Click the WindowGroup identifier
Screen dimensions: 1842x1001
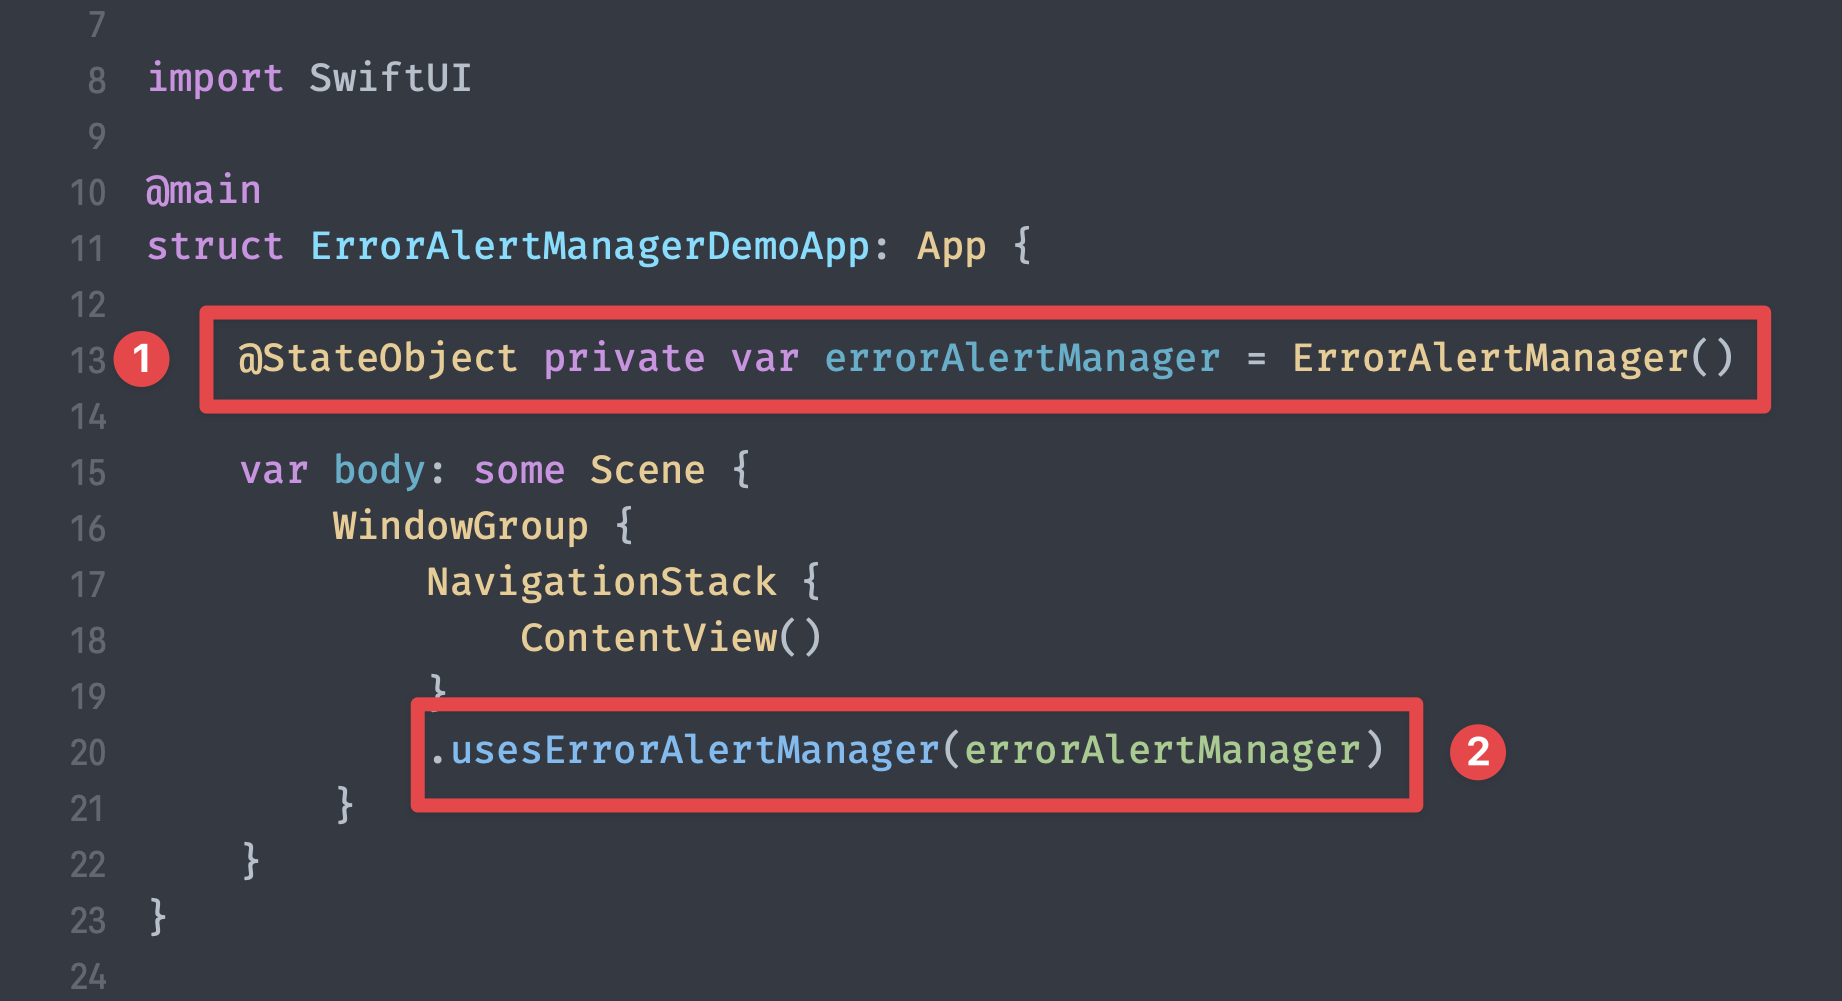point(460,526)
